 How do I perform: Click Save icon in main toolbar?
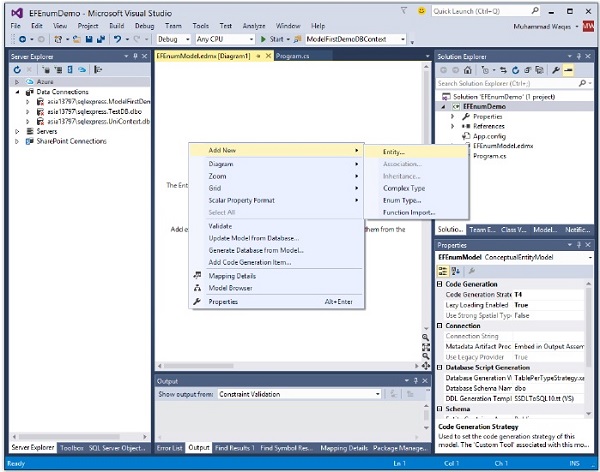point(89,39)
